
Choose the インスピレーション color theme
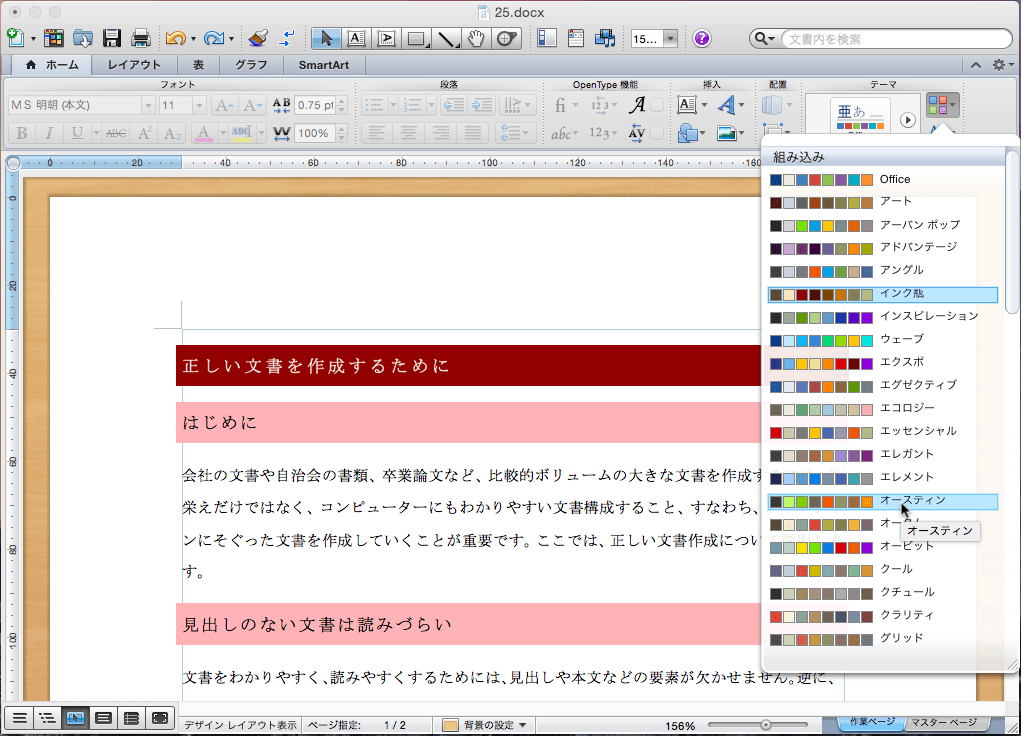(883, 317)
